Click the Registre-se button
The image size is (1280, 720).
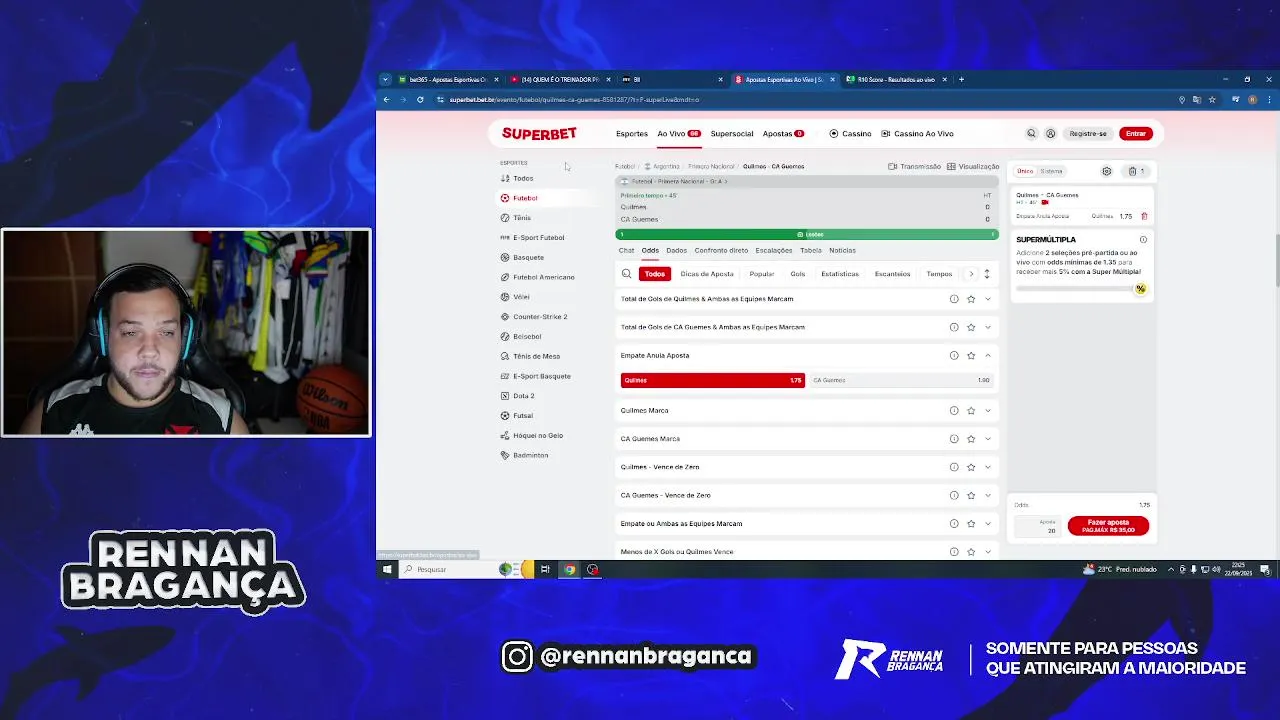(1088, 133)
